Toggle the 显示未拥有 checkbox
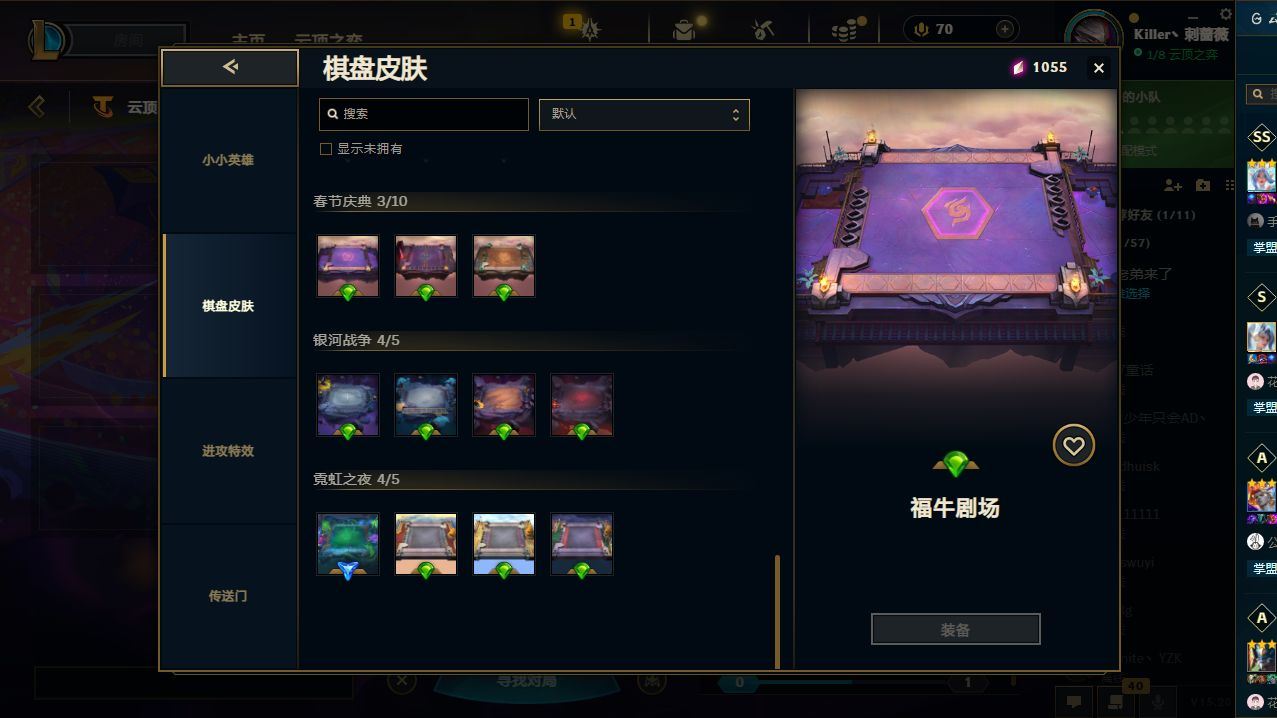Viewport: 1277px width, 718px height. pyautogui.click(x=325, y=149)
